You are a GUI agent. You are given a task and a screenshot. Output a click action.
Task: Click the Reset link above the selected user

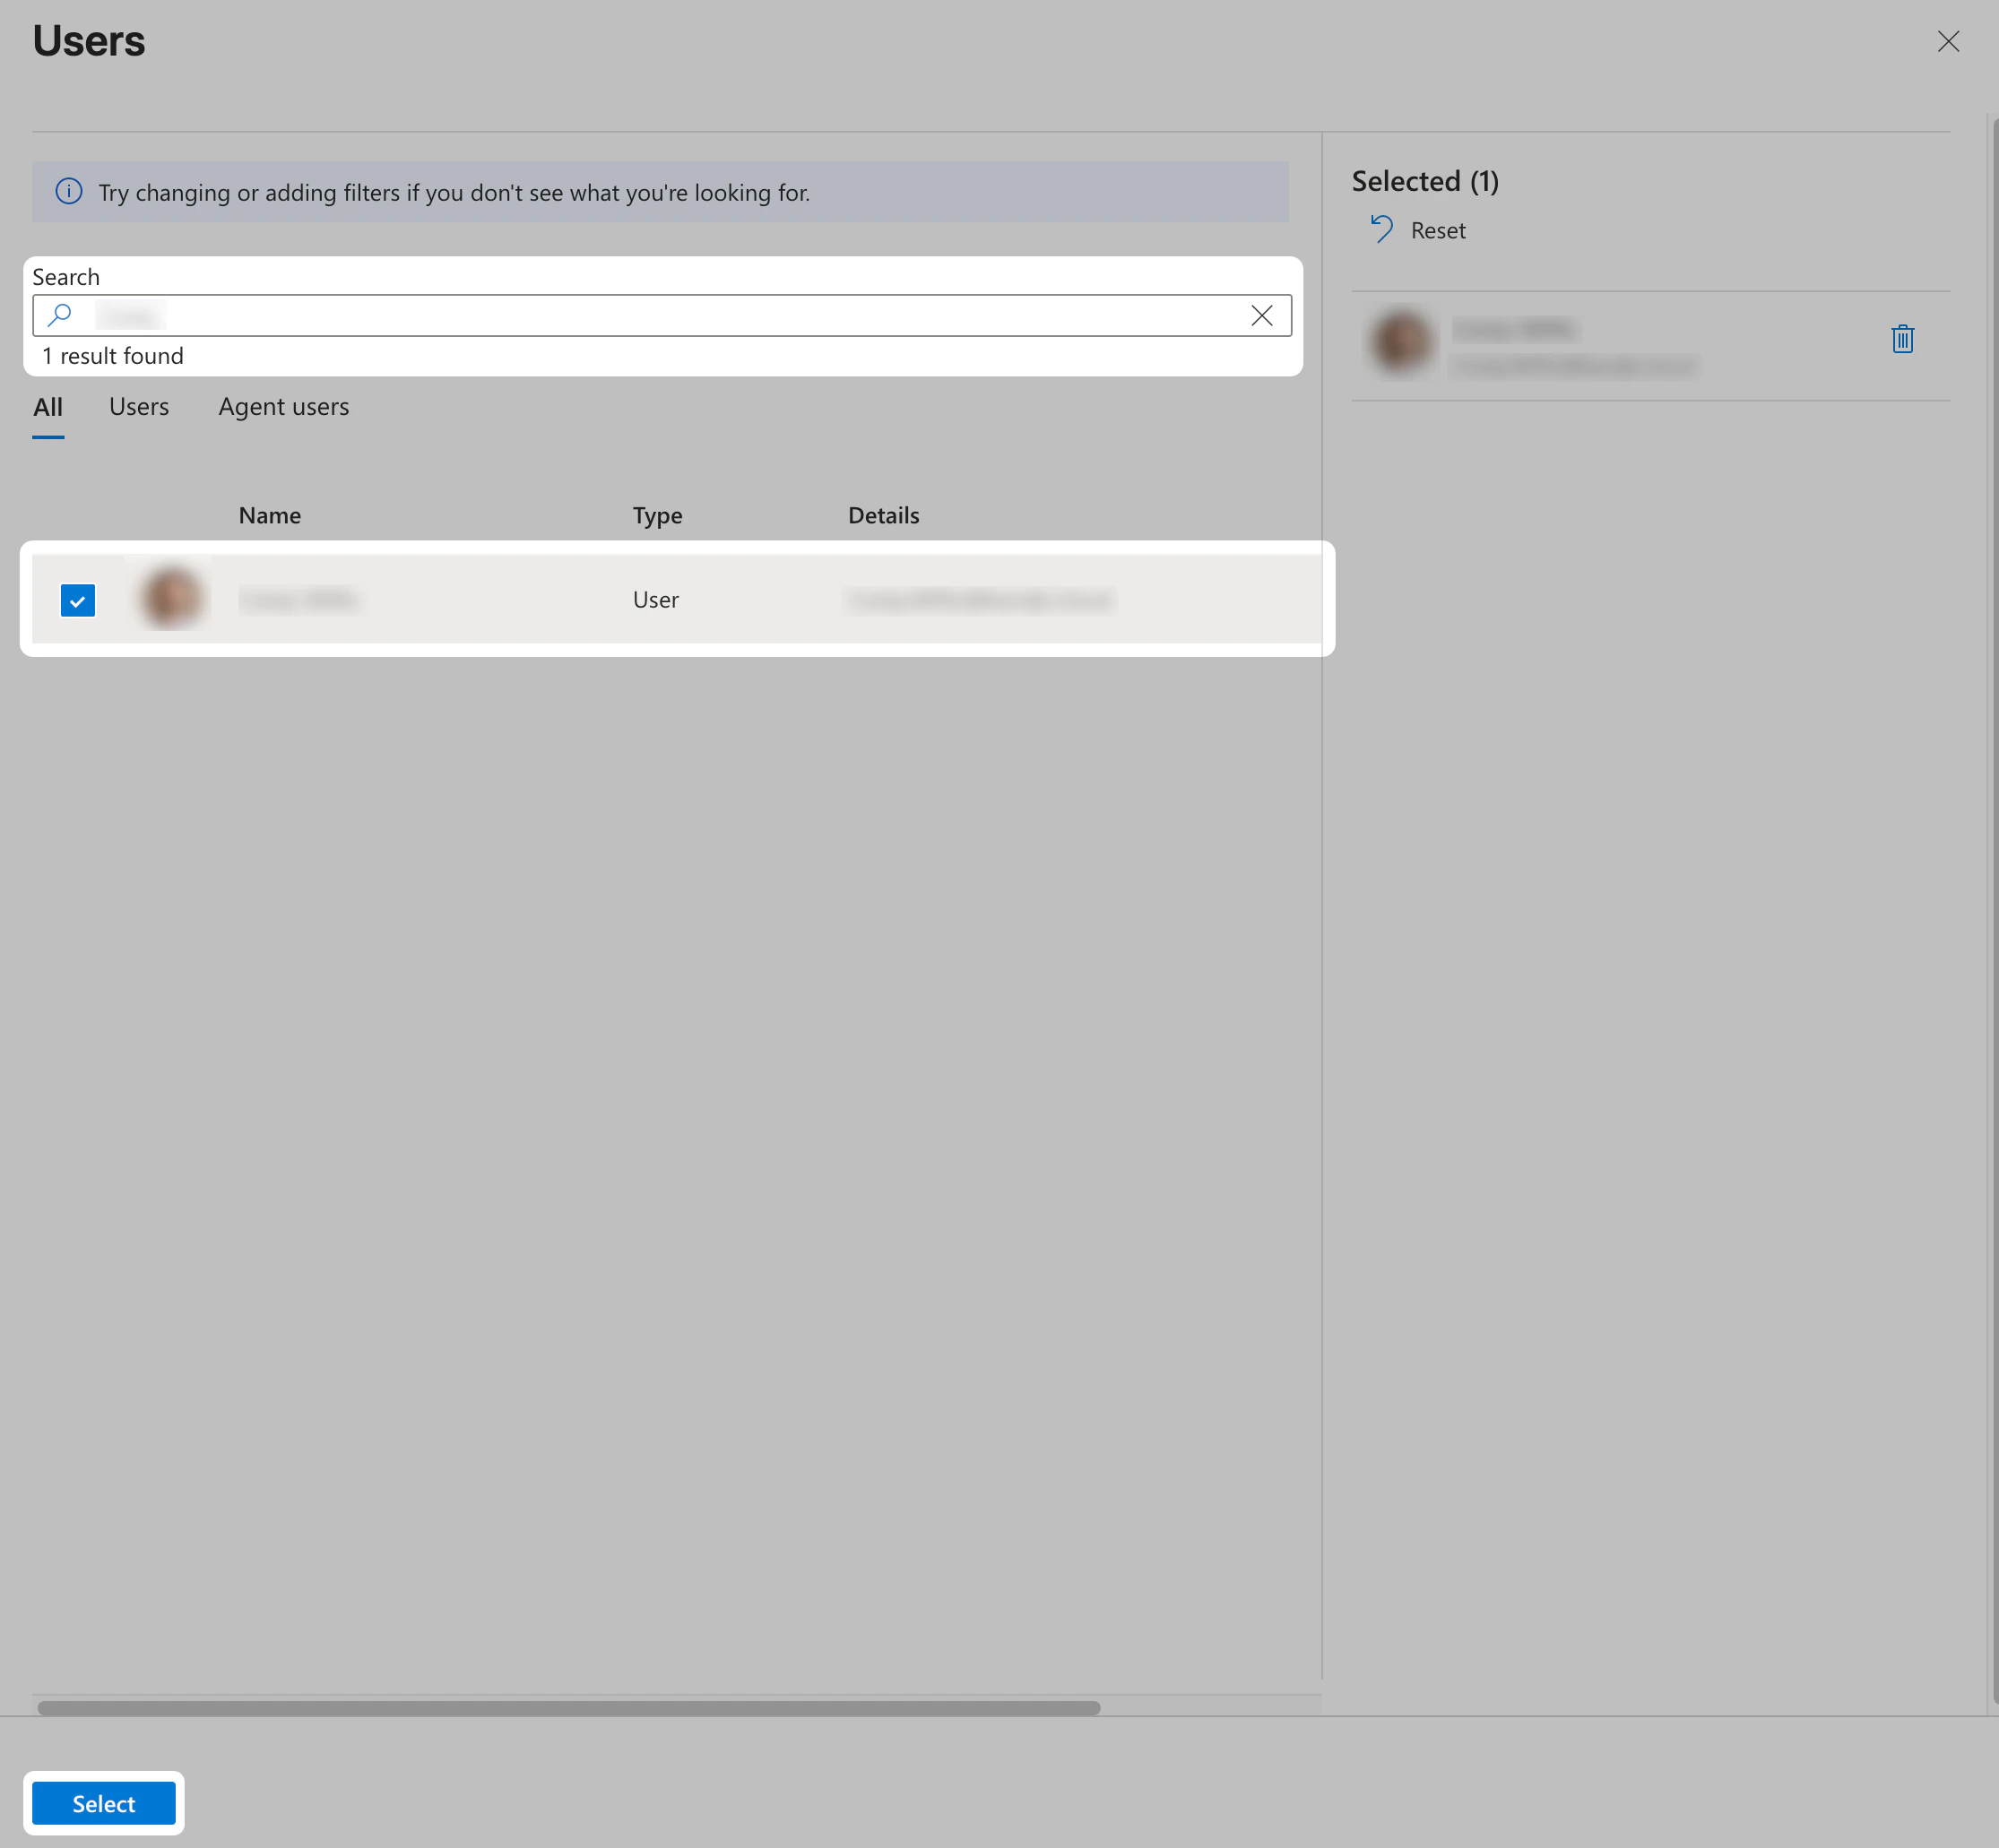[1437, 230]
